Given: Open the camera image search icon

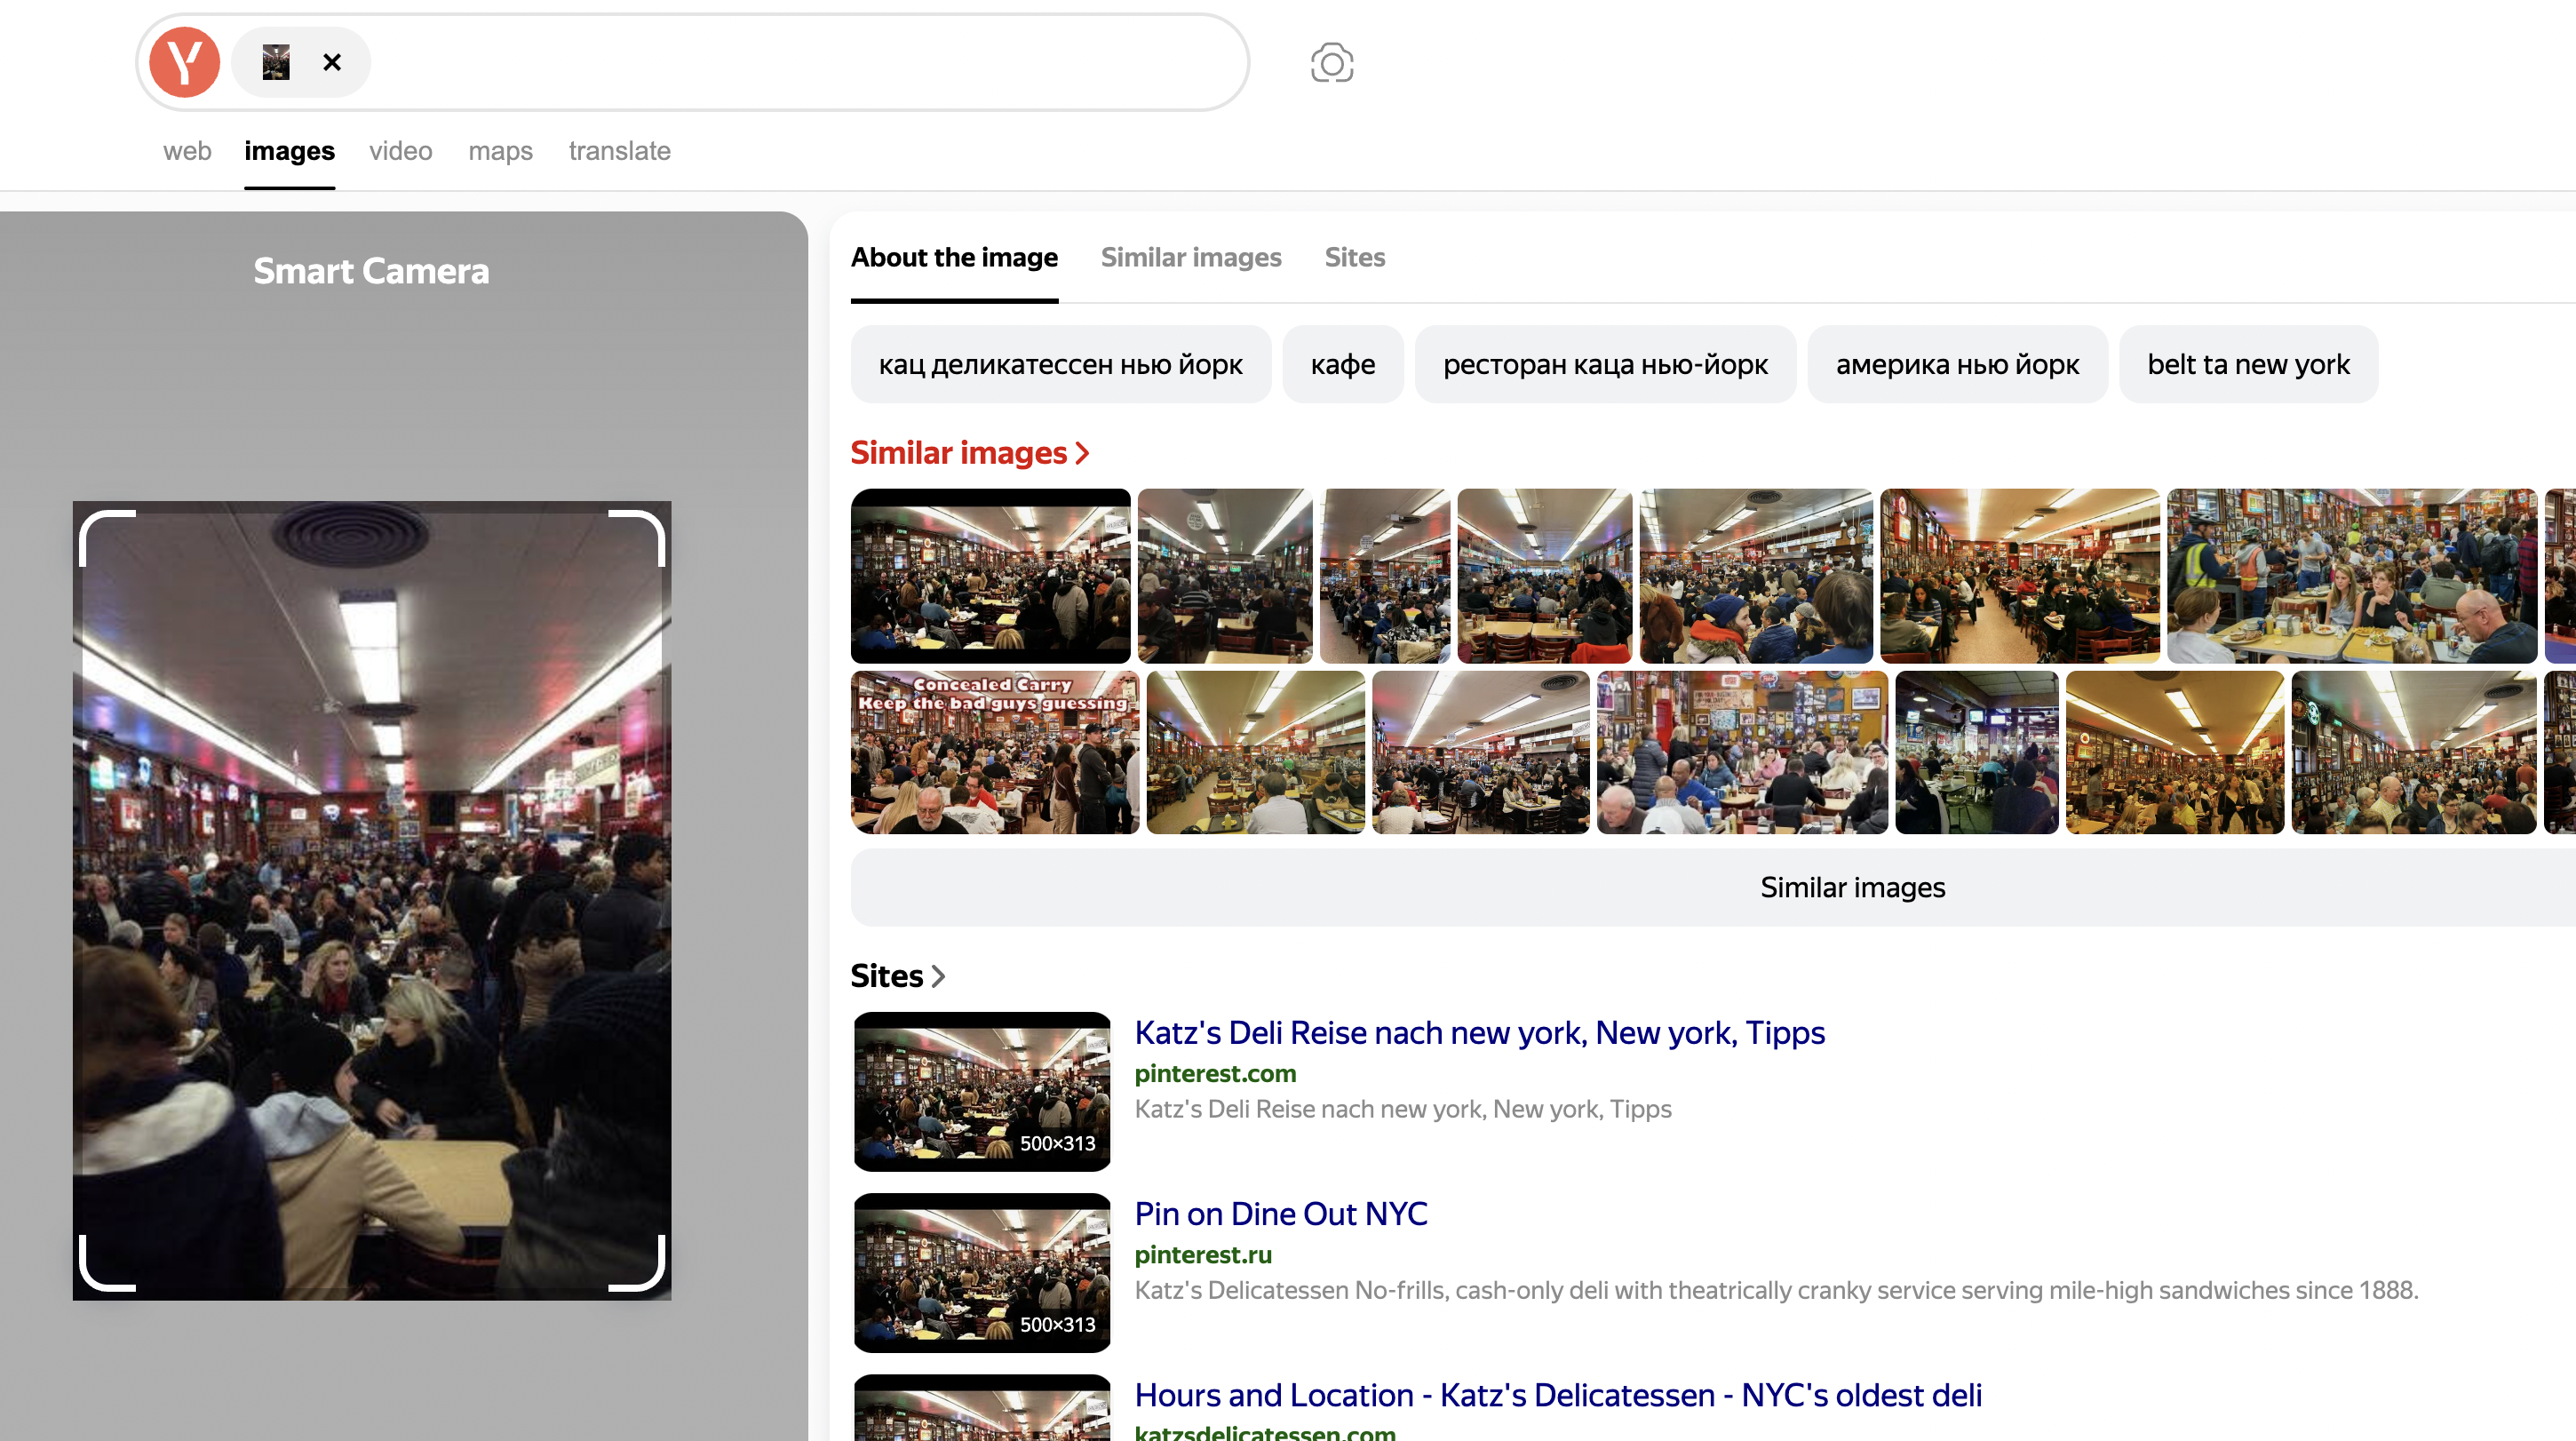Looking at the screenshot, I should [x=1331, y=63].
